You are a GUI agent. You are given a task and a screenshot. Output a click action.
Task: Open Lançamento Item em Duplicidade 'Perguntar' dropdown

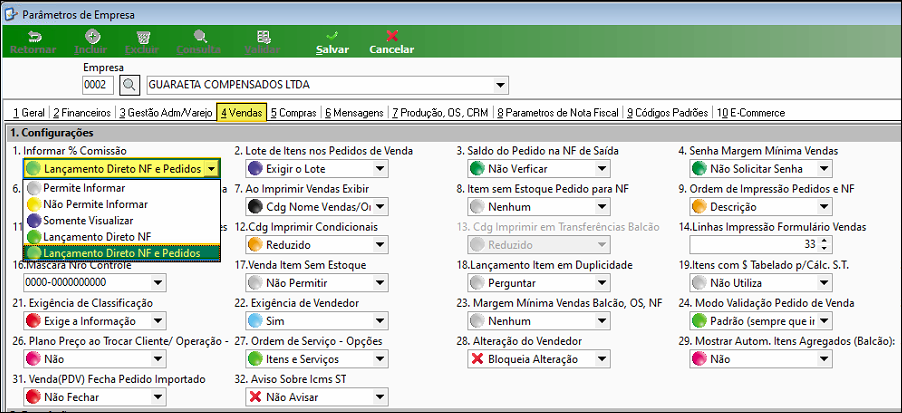[x=602, y=283]
